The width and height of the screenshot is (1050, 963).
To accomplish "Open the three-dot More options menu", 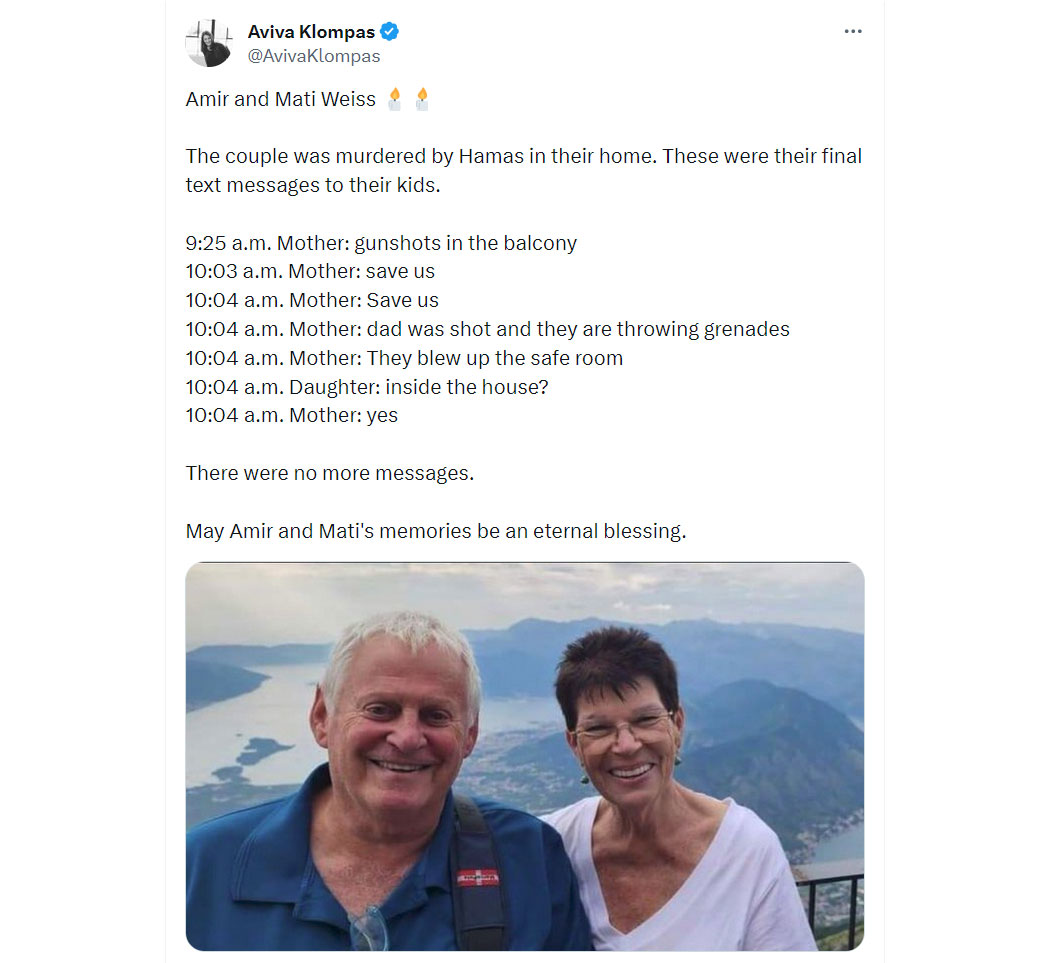I will [x=852, y=31].
